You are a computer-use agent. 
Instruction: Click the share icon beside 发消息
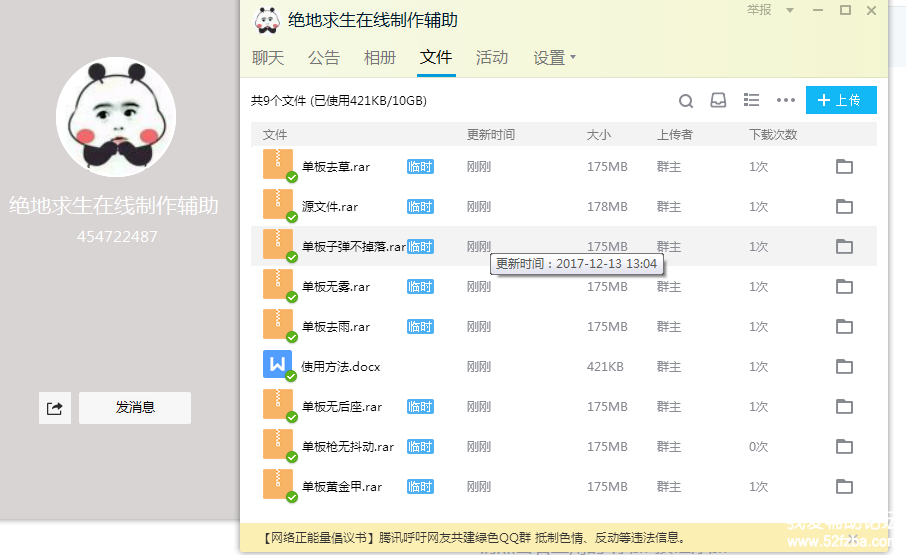pyautogui.click(x=55, y=408)
